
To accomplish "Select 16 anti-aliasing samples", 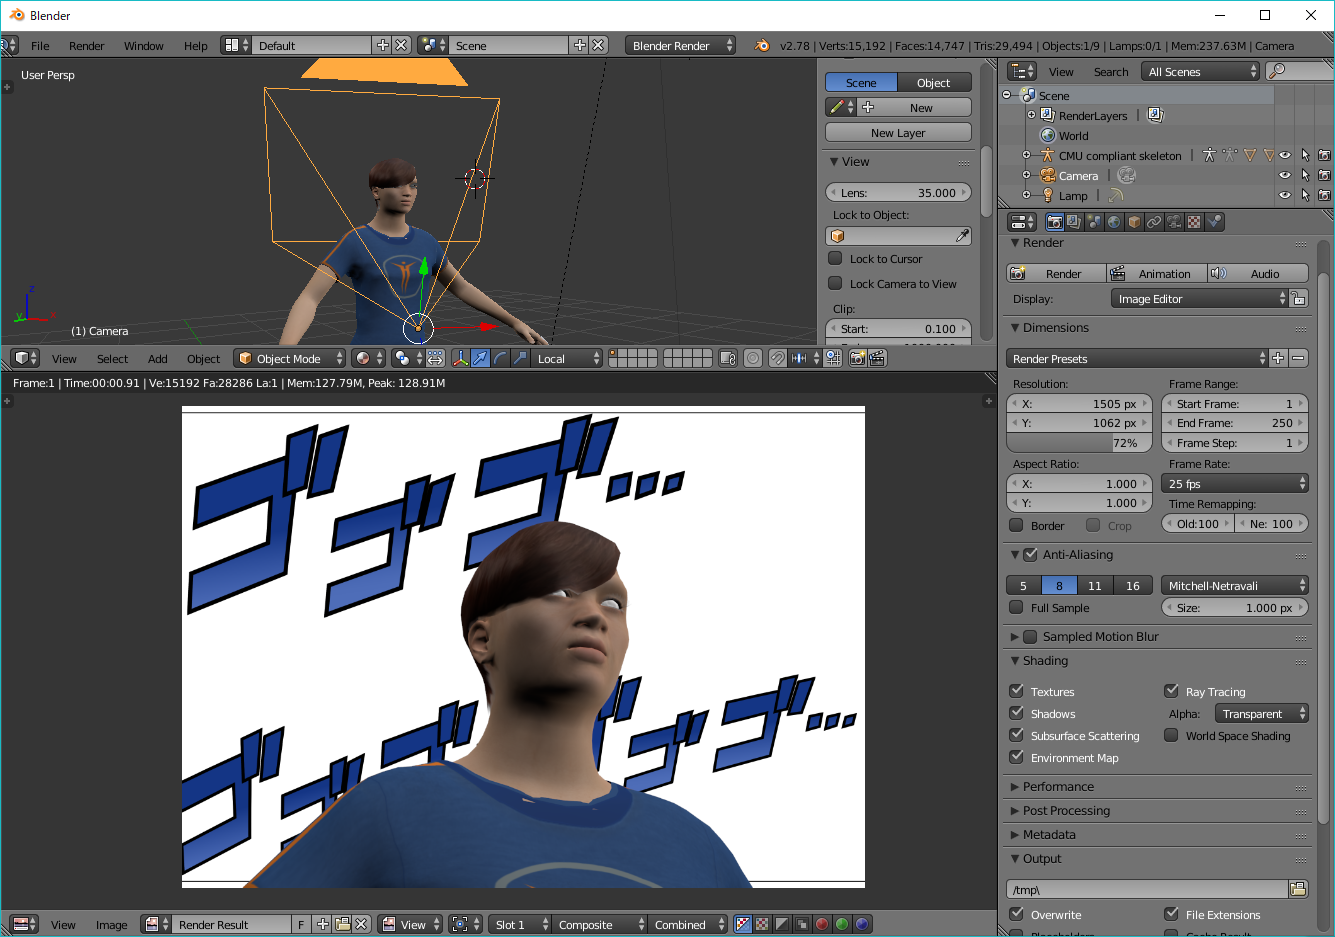I will point(1133,585).
